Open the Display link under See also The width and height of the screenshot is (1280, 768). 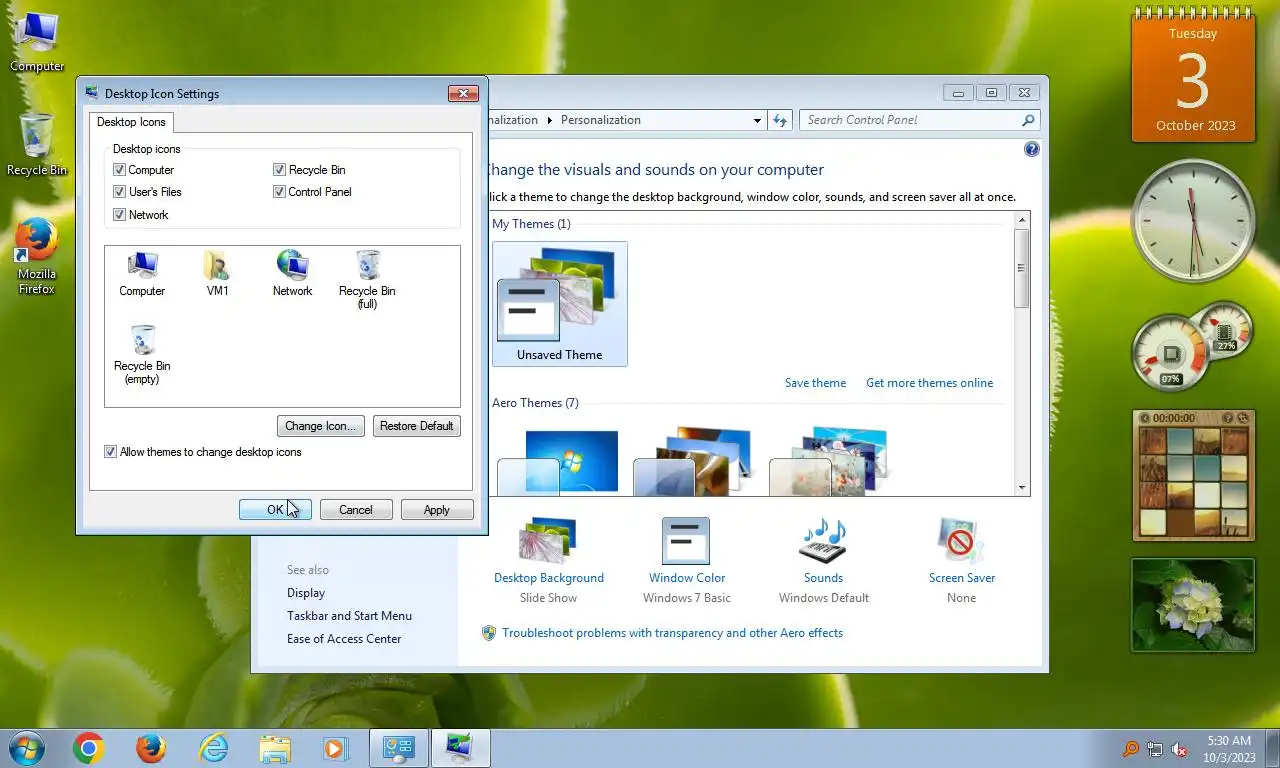point(306,593)
